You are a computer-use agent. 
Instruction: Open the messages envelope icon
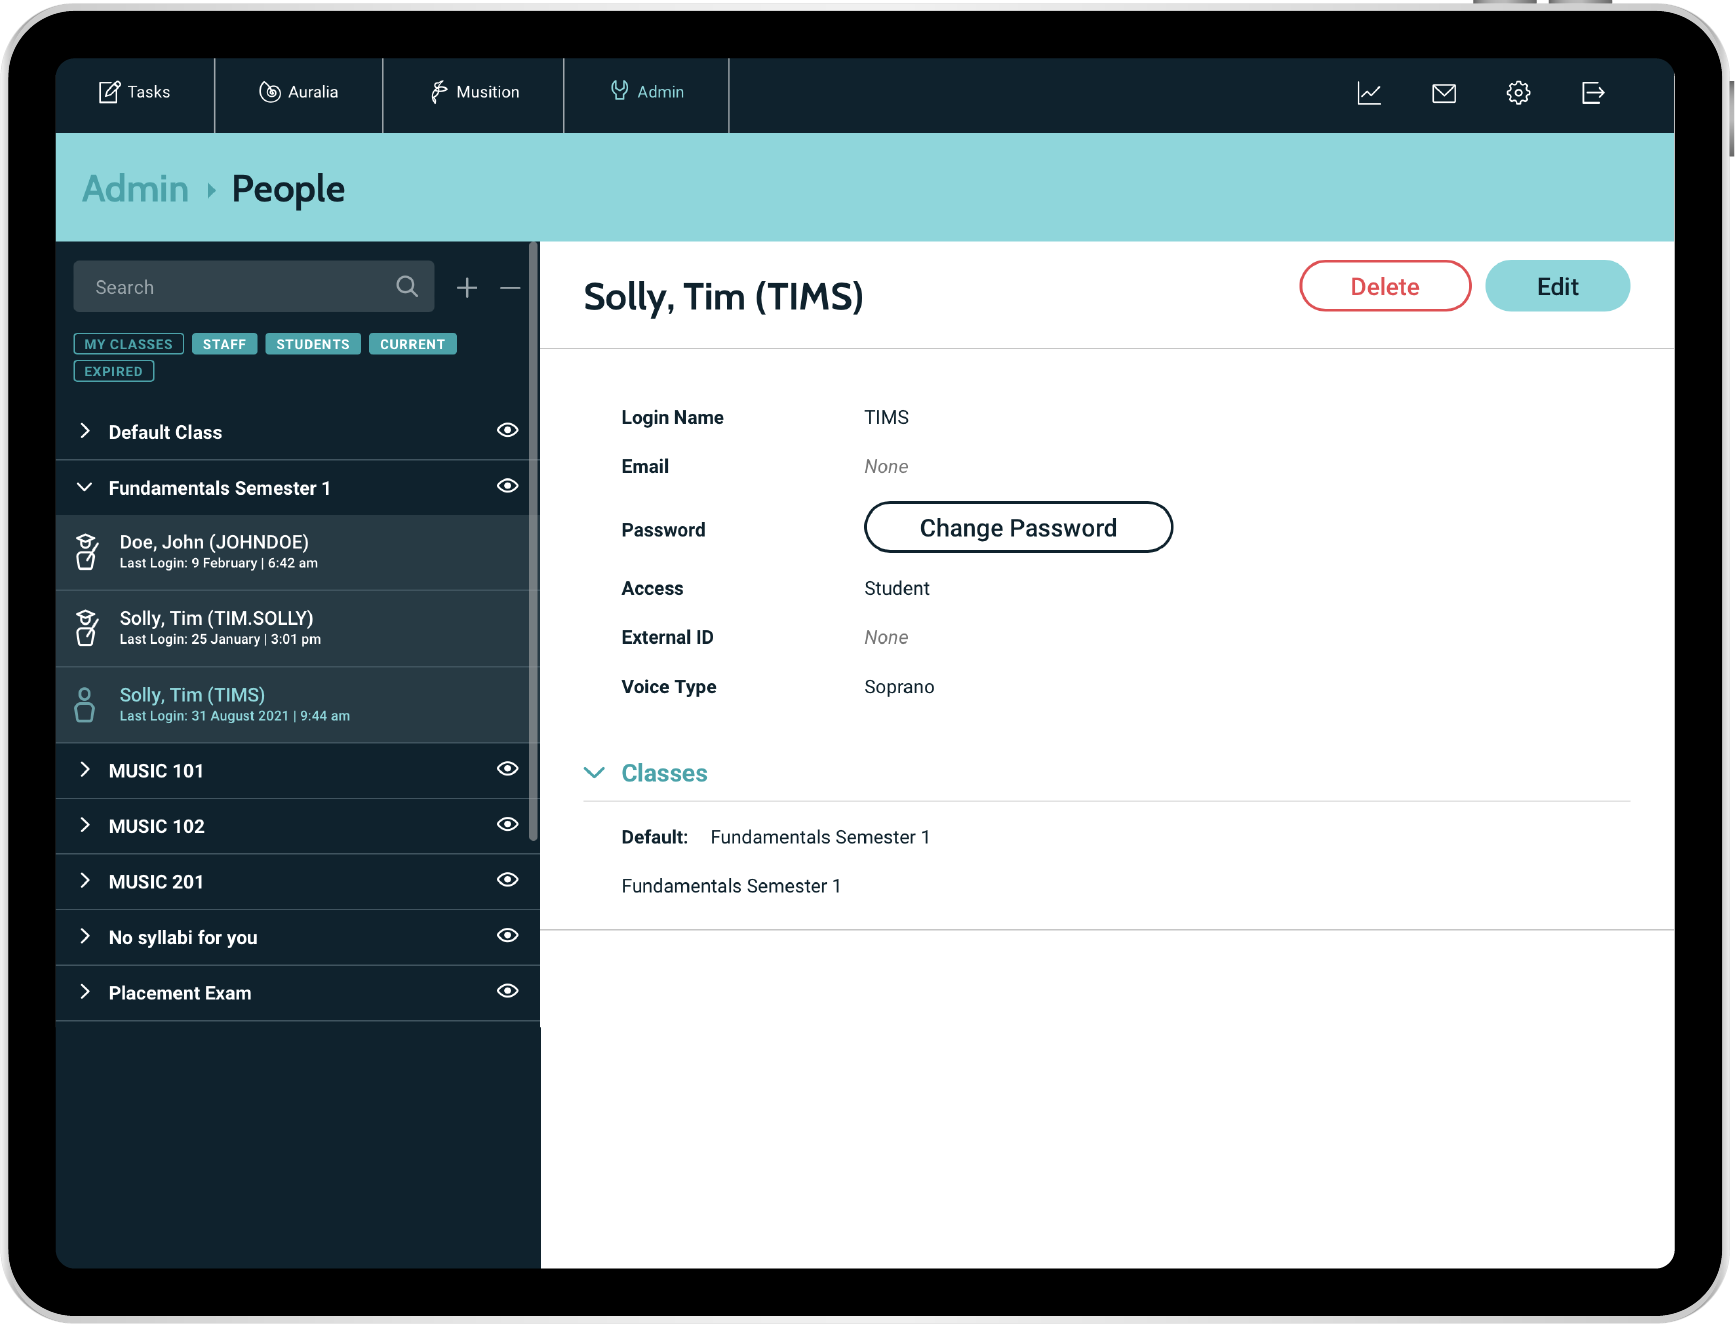point(1443,93)
